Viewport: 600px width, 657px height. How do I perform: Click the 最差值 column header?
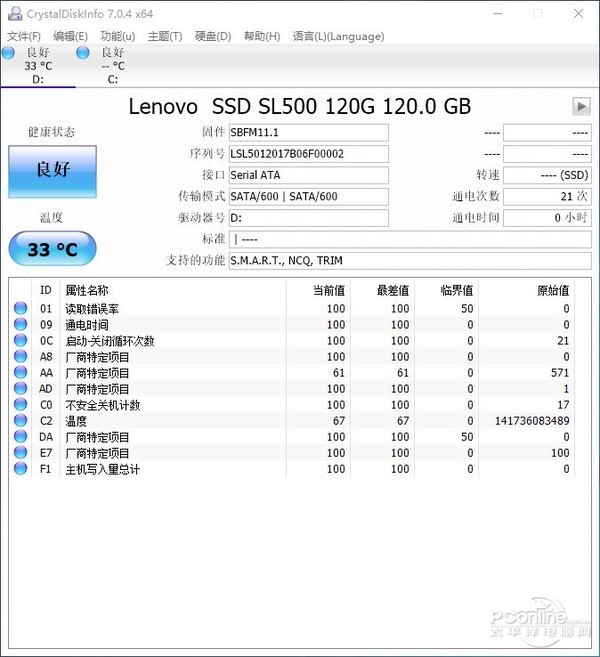click(393, 290)
